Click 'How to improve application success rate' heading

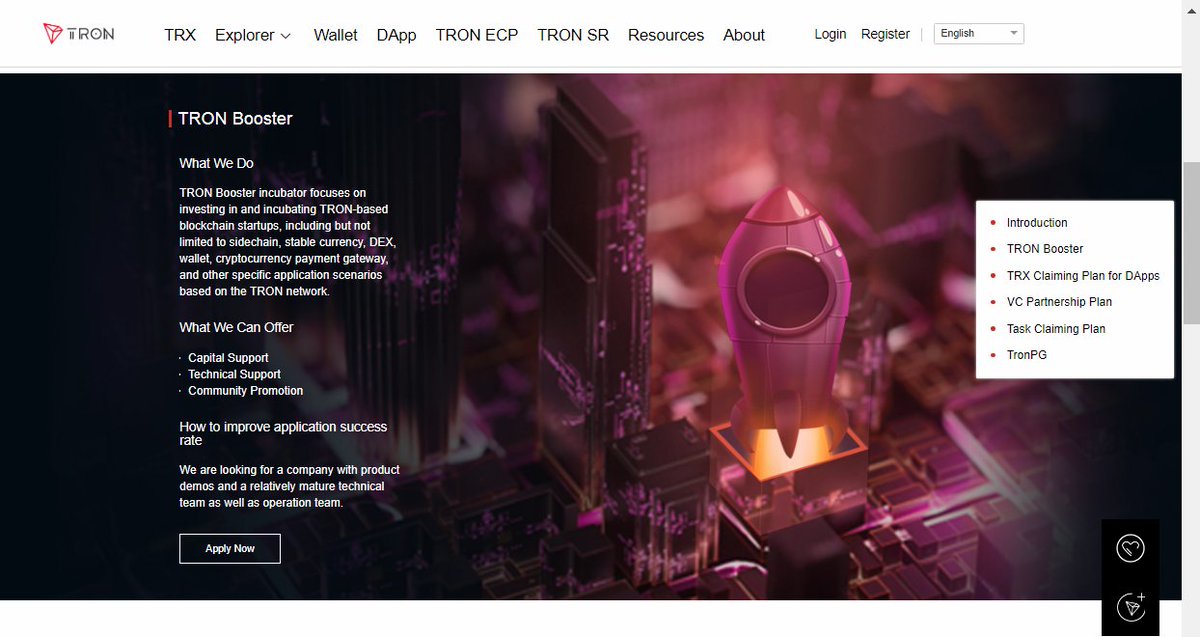(x=283, y=433)
